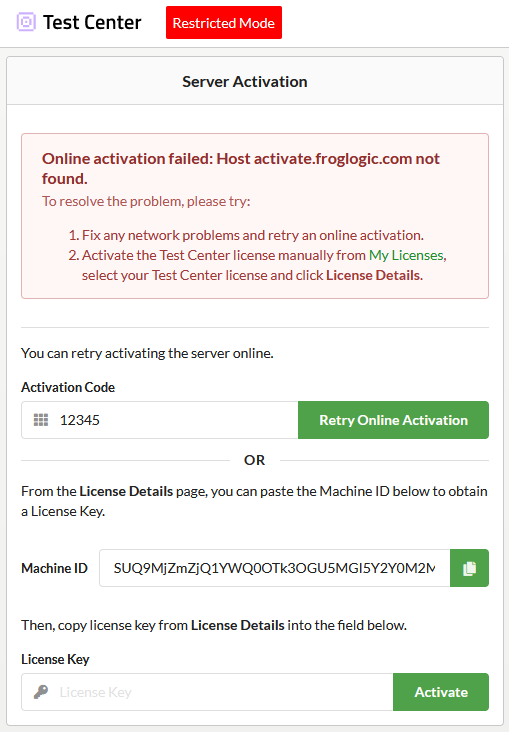The image size is (509, 732).
Task: Click the Retry Online Activation button
Action: 393,420
